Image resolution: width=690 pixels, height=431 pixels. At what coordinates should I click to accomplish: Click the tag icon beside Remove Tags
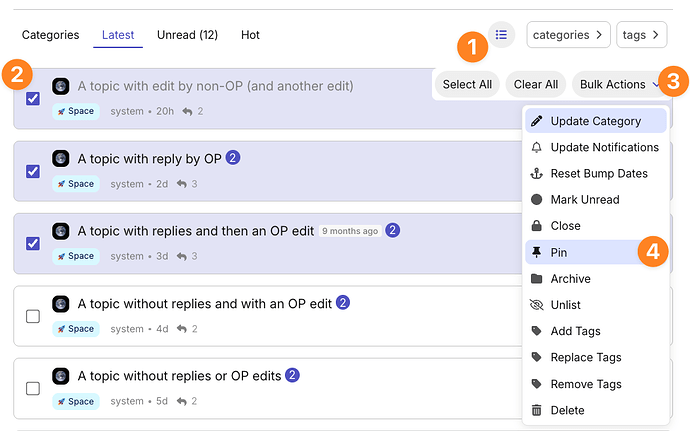click(x=536, y=384)
